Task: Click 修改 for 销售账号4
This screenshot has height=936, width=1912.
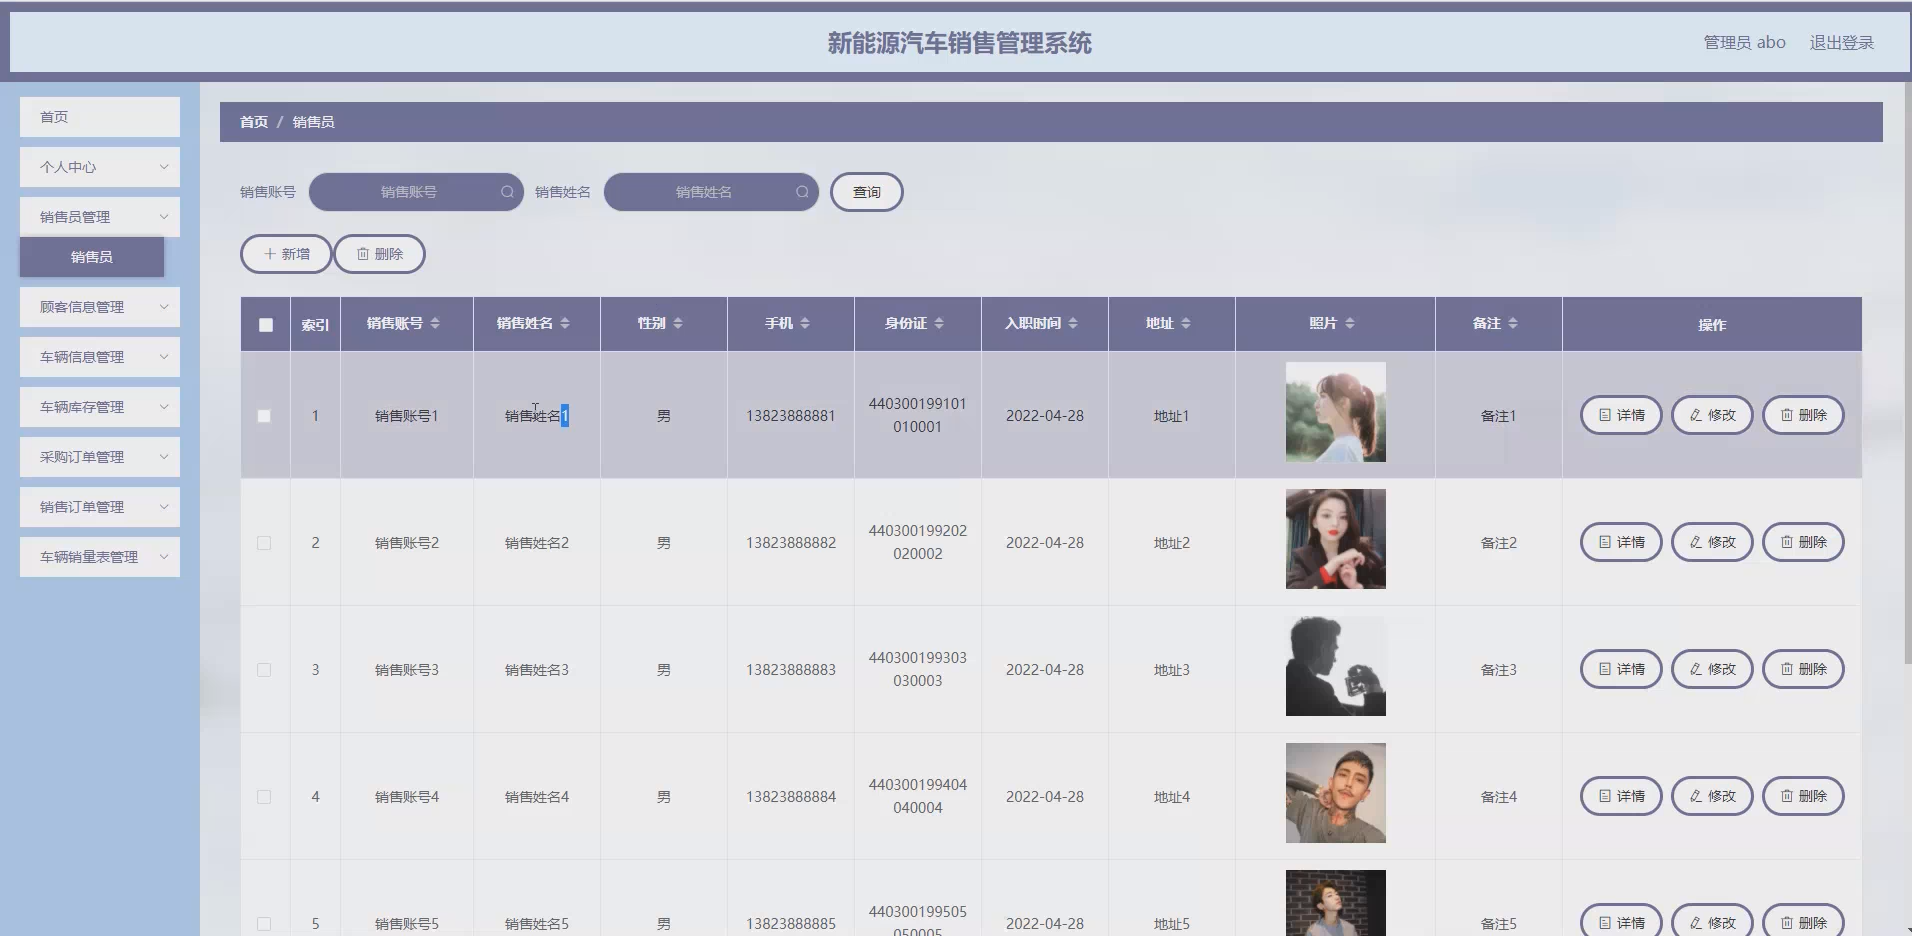Action: (x=1712, y=796)
